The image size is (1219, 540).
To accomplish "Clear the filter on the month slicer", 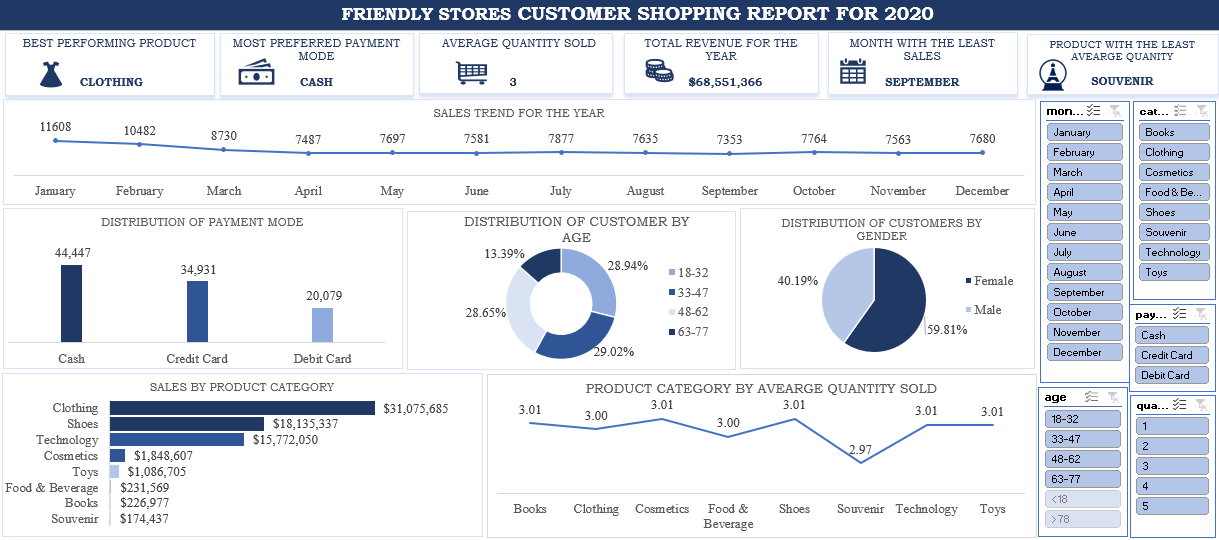I will (x=1114, y=111).
